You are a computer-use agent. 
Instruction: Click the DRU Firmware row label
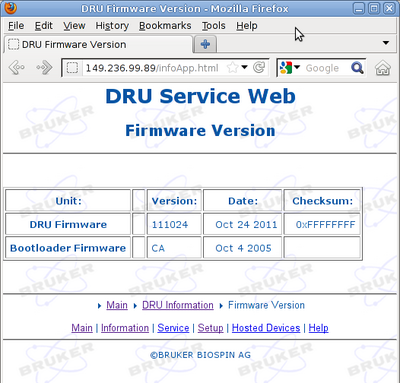[68, 224]
